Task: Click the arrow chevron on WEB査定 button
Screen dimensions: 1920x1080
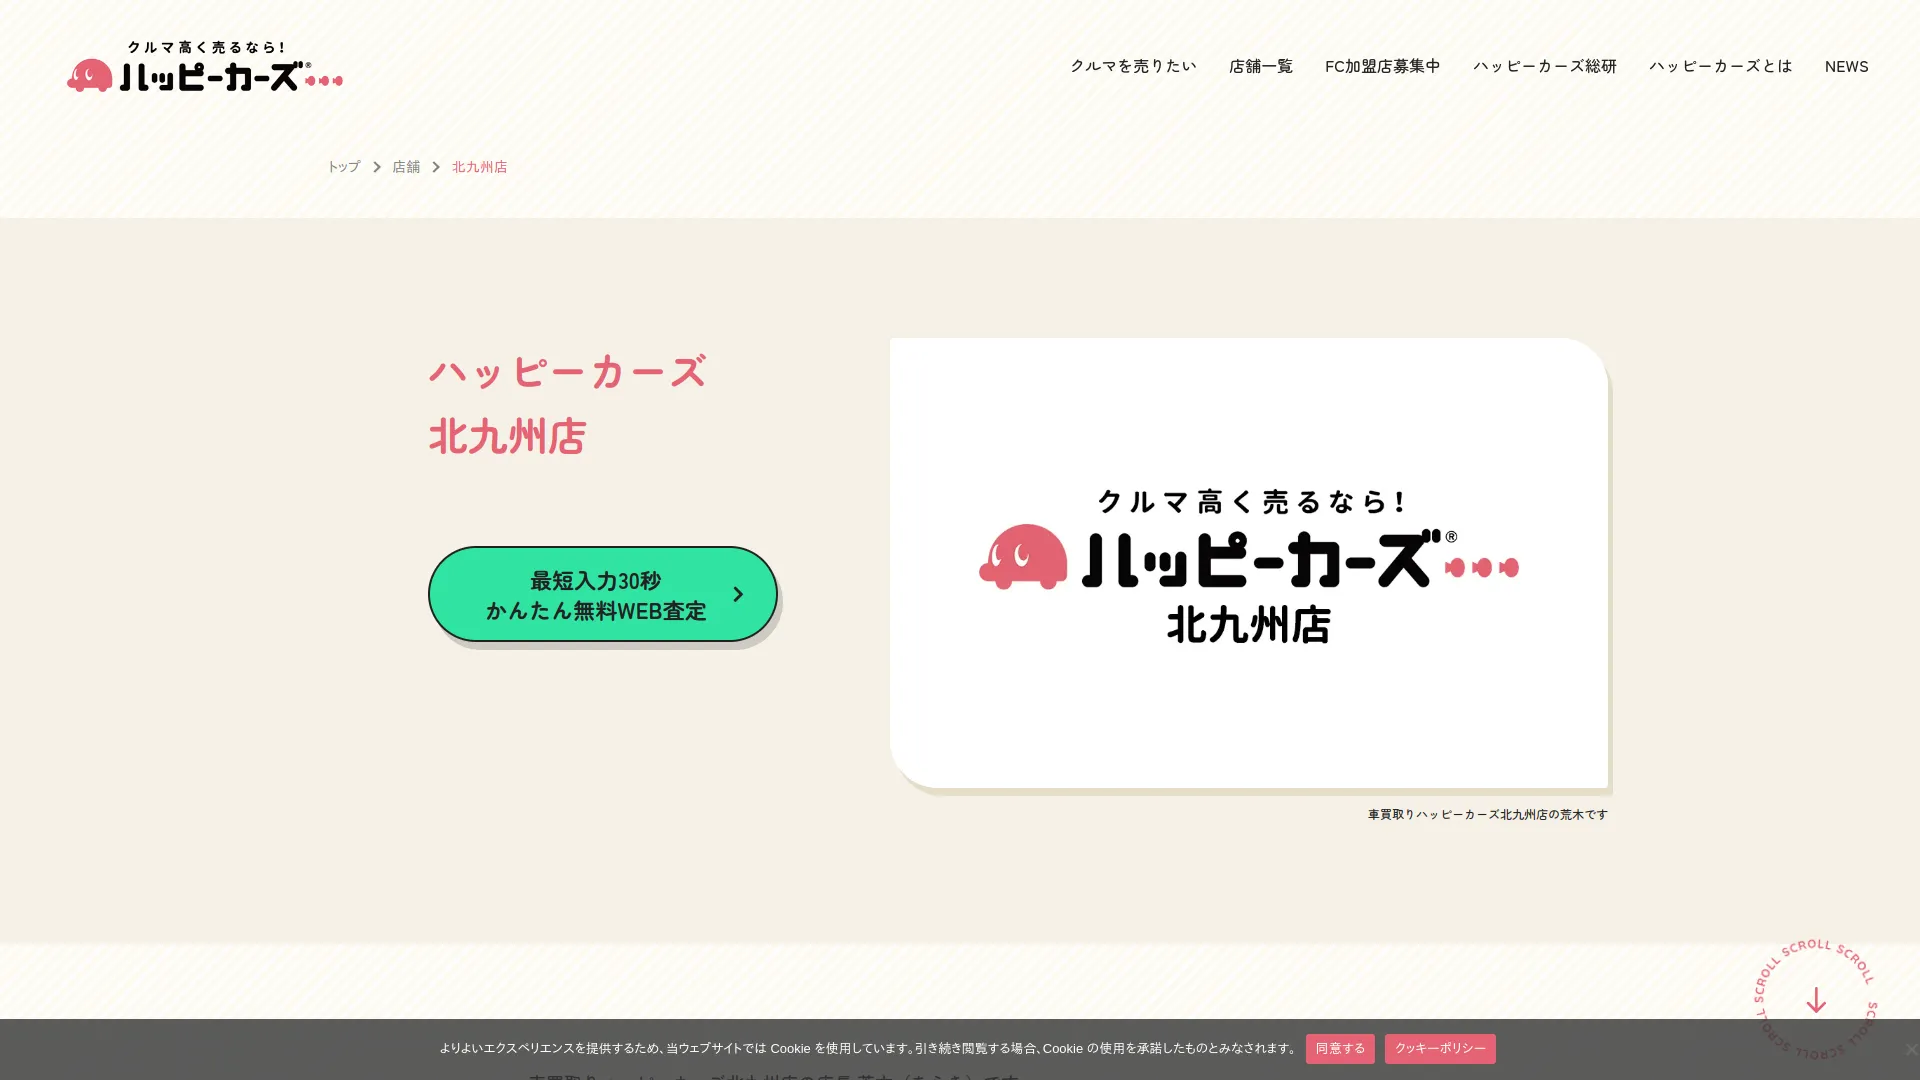Action: click(x=738, y=594)
